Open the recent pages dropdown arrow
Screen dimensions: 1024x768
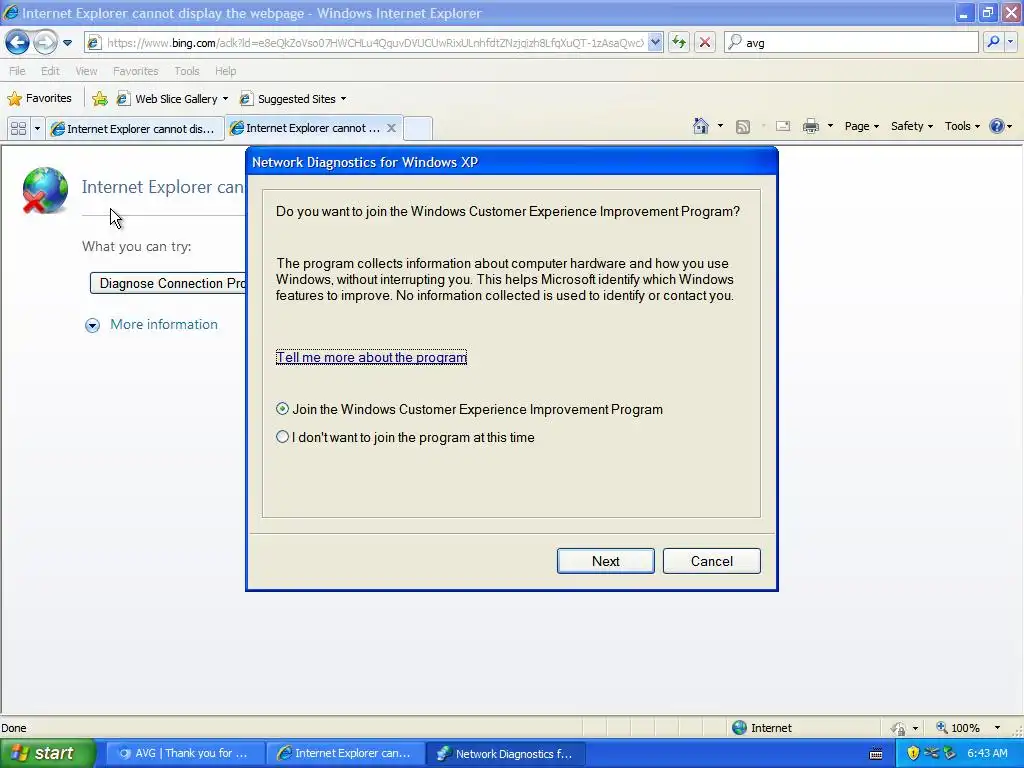coord(67,43)
